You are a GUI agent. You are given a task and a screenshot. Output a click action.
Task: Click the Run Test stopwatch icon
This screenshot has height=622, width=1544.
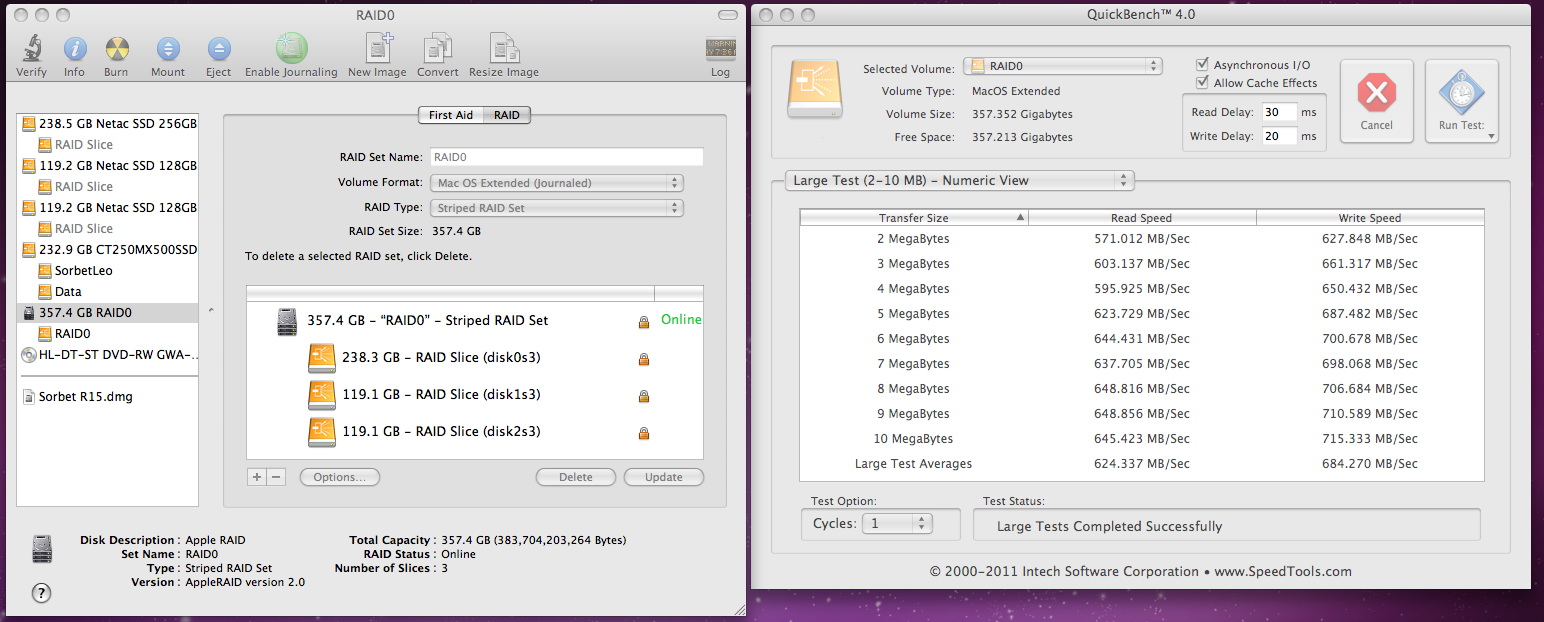coord(1461,94)
